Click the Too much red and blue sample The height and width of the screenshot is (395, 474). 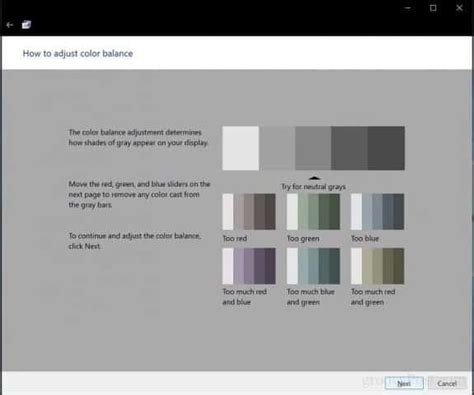pyautogui.click(x=249, y=266)
